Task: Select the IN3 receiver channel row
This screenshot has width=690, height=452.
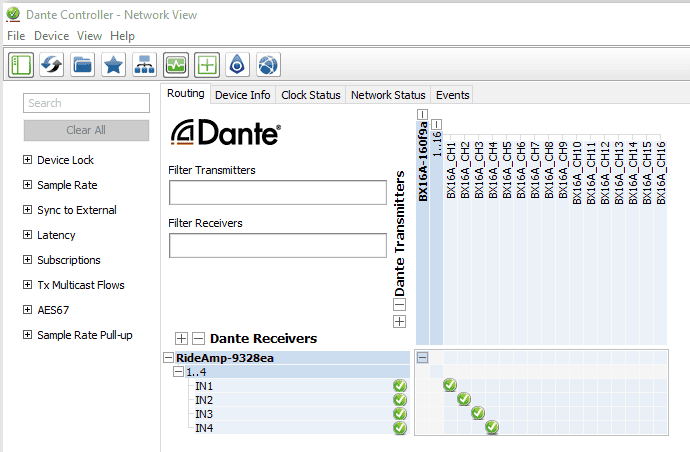Action: pyautogui.click(x=204, y=414)
